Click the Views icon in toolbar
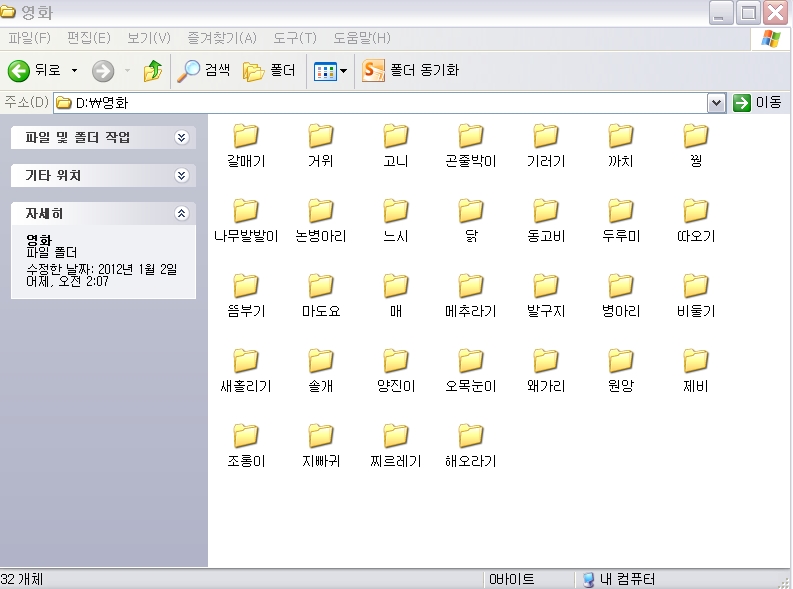 point(325,70)
